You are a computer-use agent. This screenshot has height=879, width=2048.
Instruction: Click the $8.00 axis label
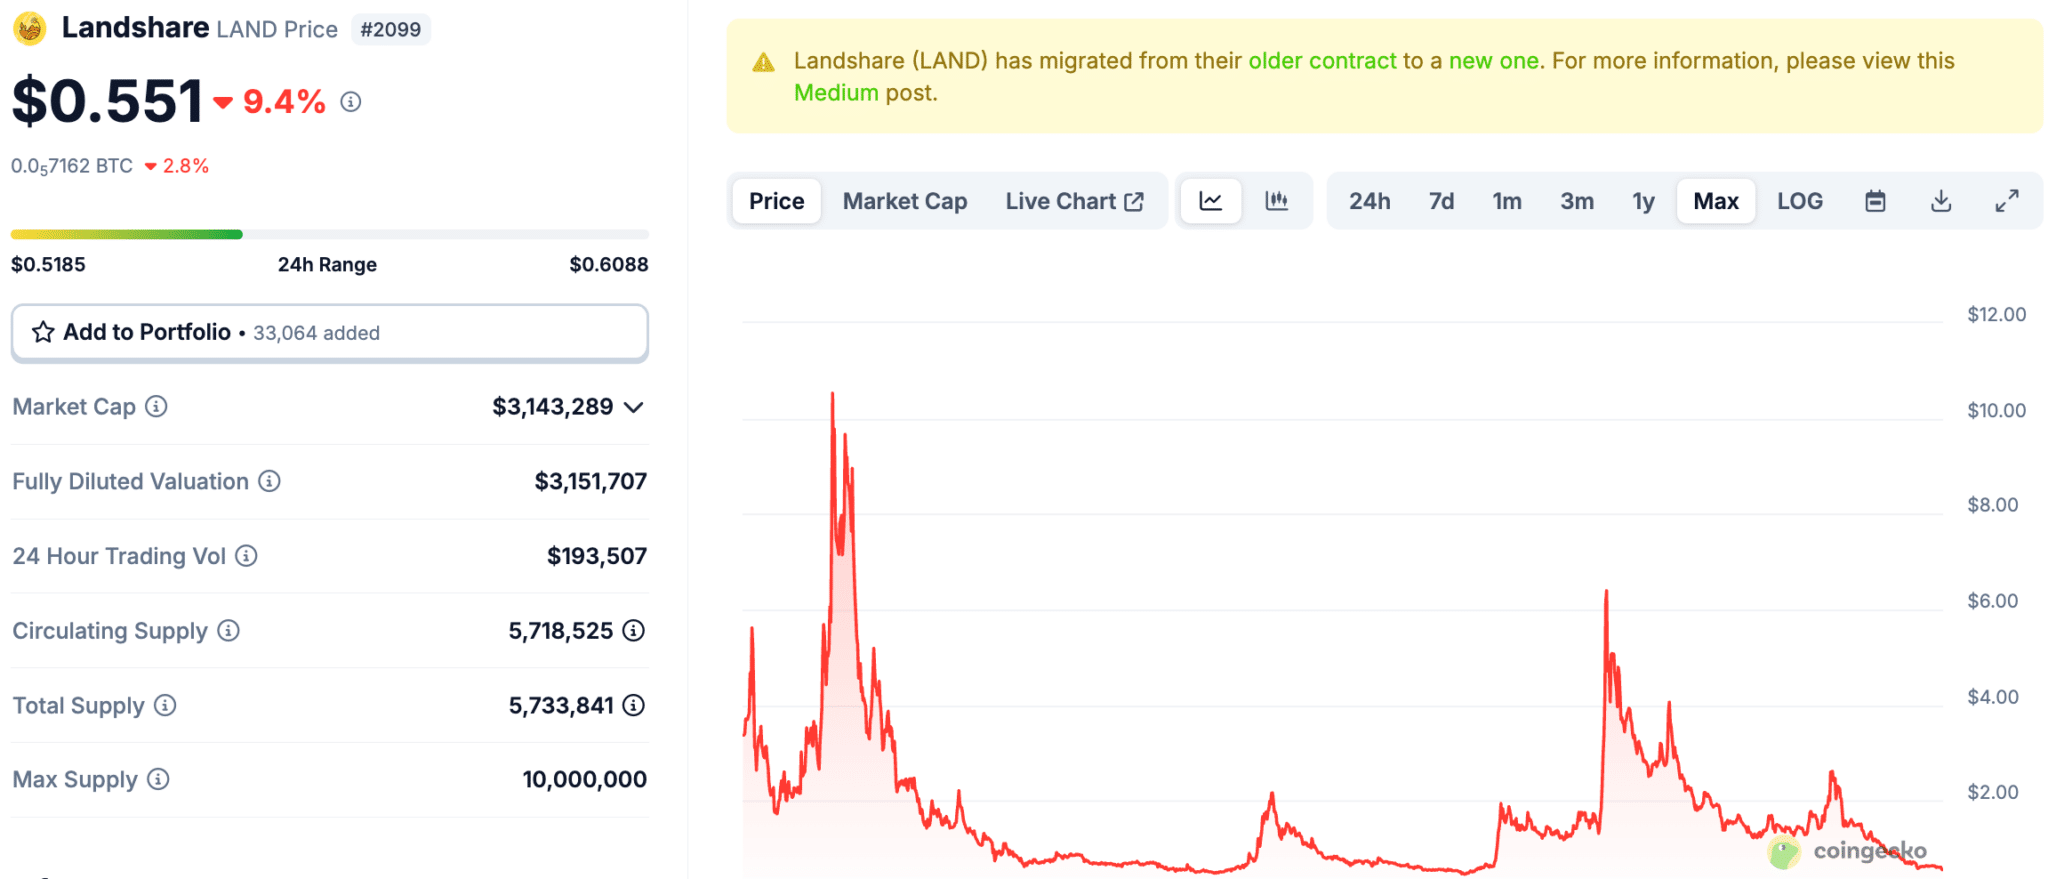coord(1992,505)
